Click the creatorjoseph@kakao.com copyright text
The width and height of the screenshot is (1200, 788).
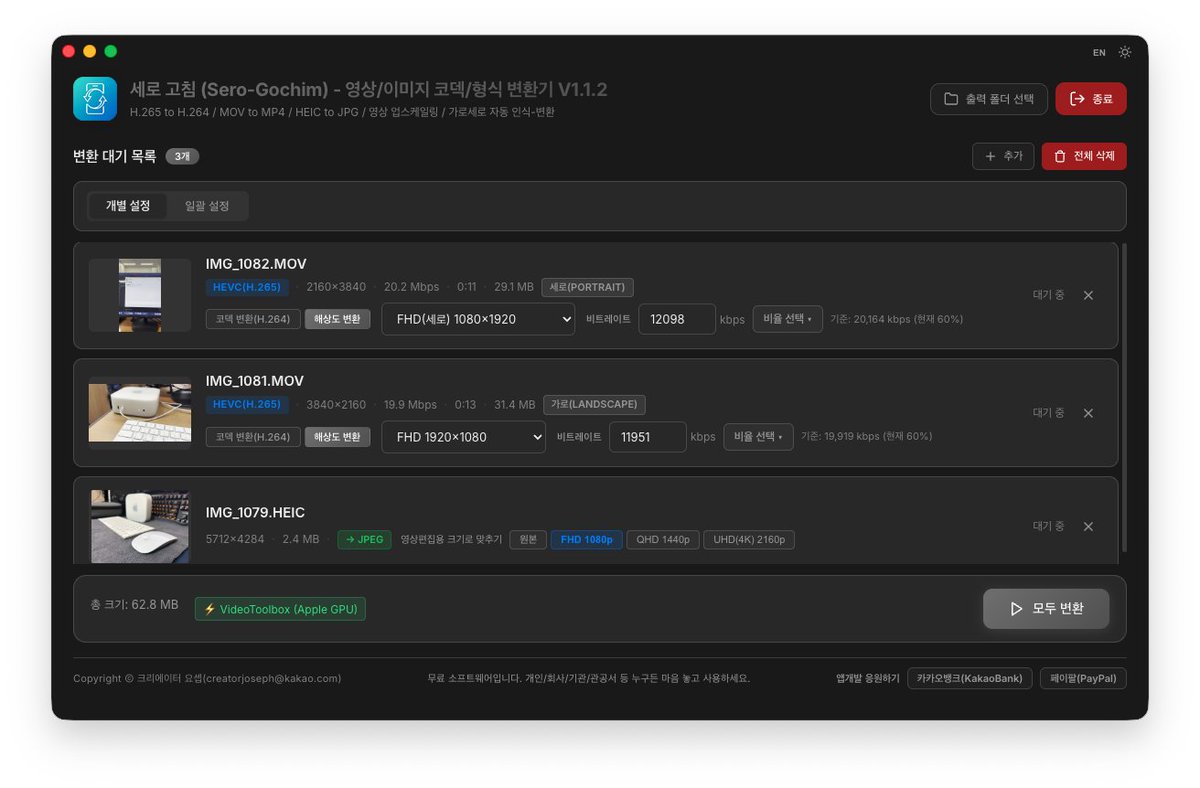coord(207,678)
